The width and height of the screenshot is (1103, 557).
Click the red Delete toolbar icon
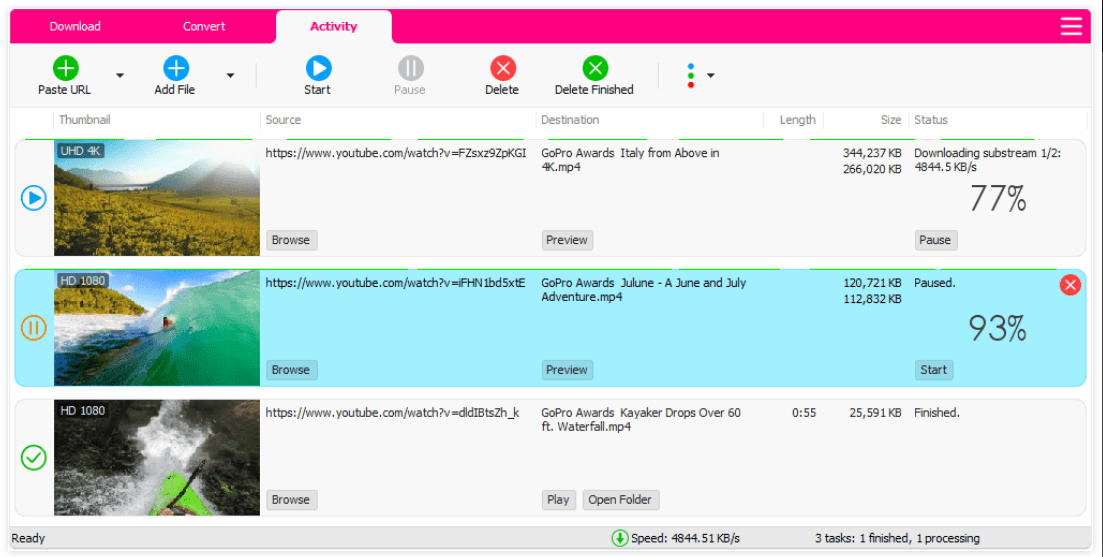click(502, 68)
